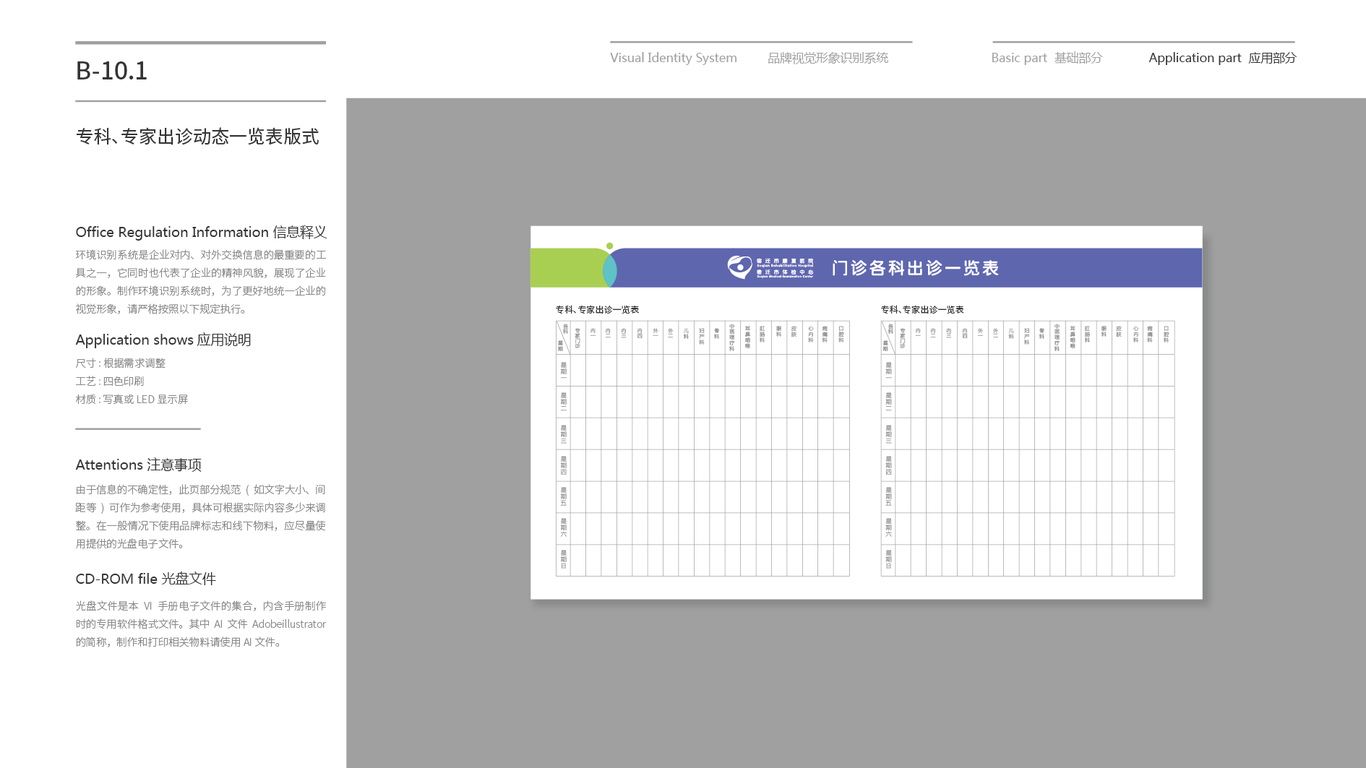Viewport: 1366px width, 768px height.
Task: Select the 尺寸:根据需求调整 line
Action: [x=120, y=363]
